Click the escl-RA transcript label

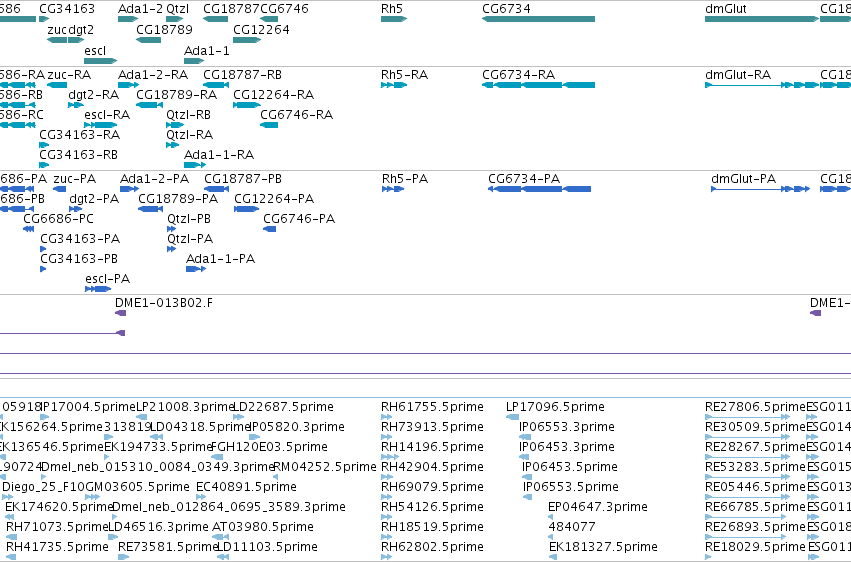(x=107, y=114)
